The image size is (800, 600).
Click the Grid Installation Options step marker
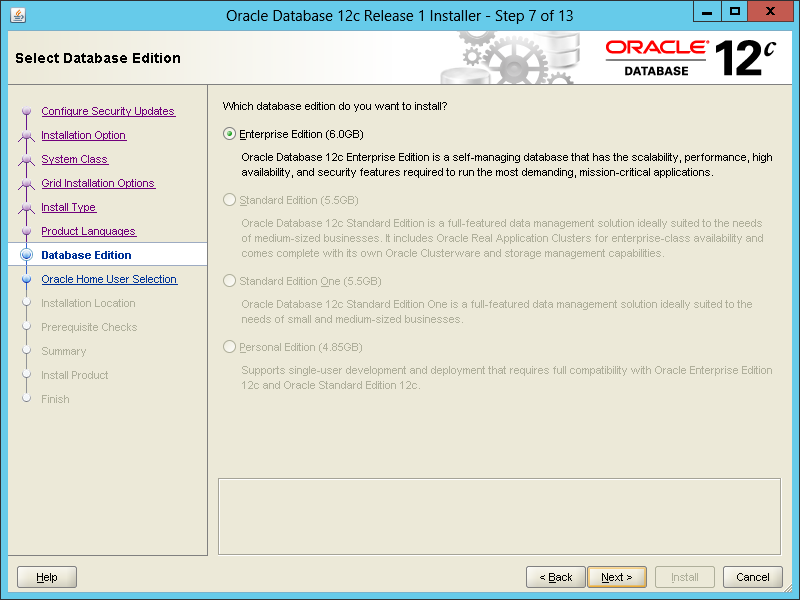click(27, 184)
